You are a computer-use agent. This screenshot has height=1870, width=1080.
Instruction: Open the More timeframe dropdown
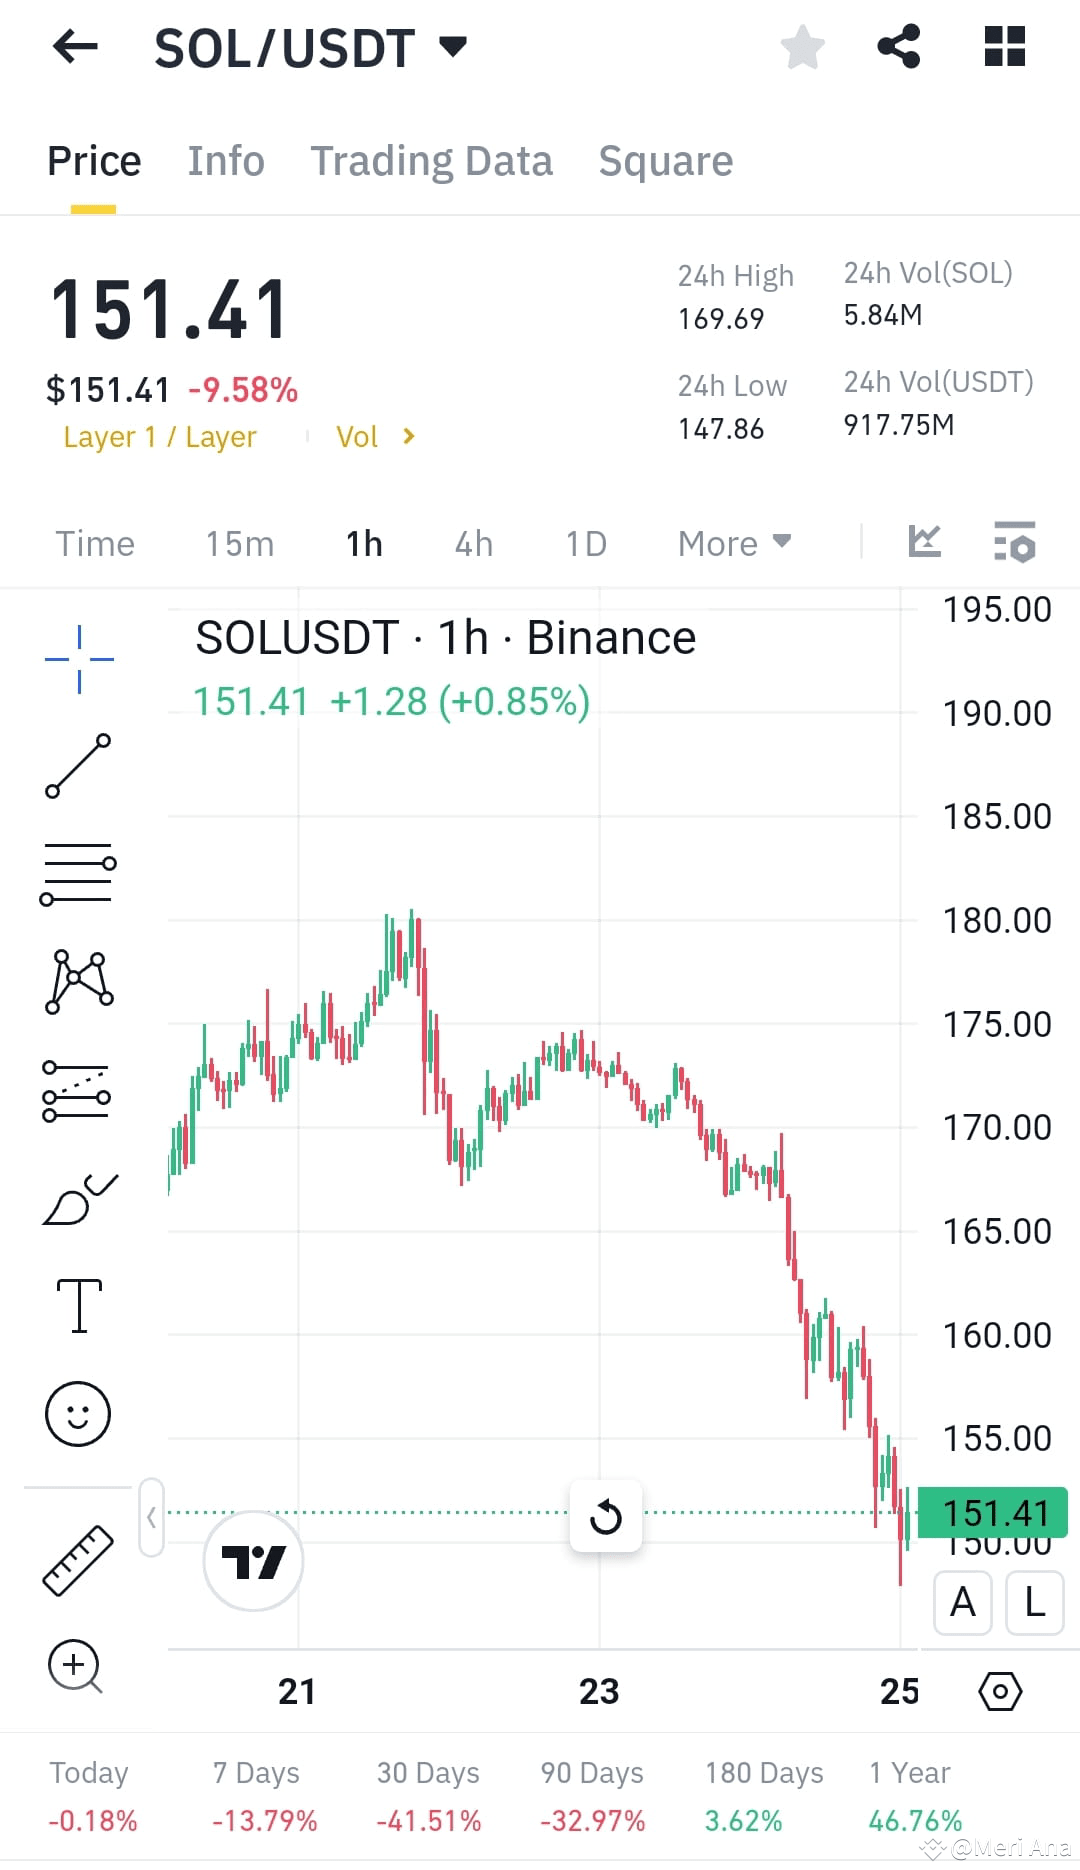(x=733, y=543)
